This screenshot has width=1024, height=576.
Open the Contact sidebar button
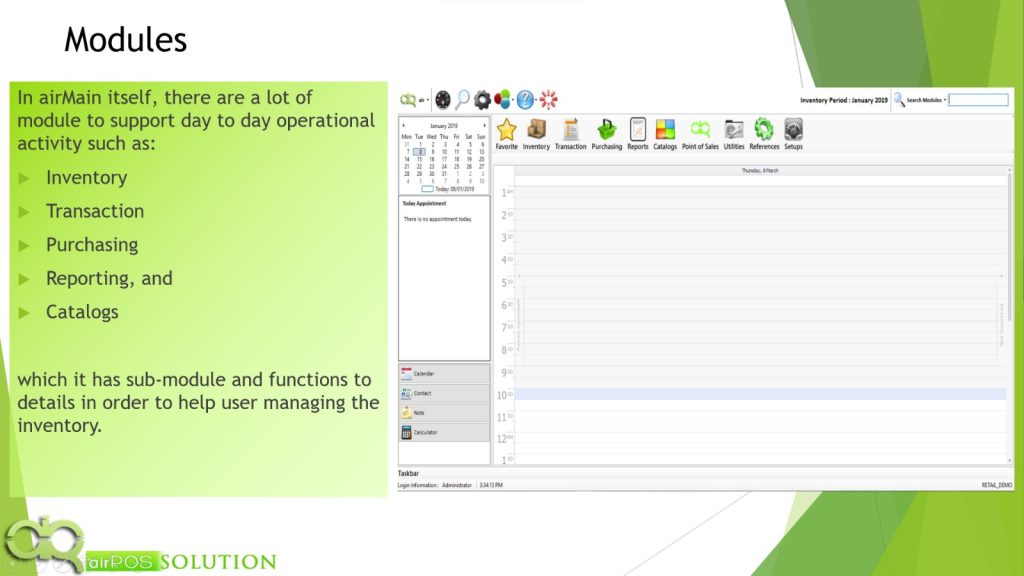(x=444, y=393)
